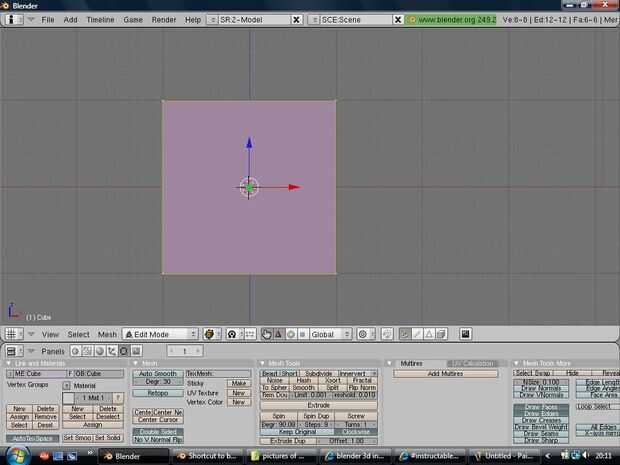The image size is (620, 465).
Task: Open the Render menu
Action: pos(164,19)
